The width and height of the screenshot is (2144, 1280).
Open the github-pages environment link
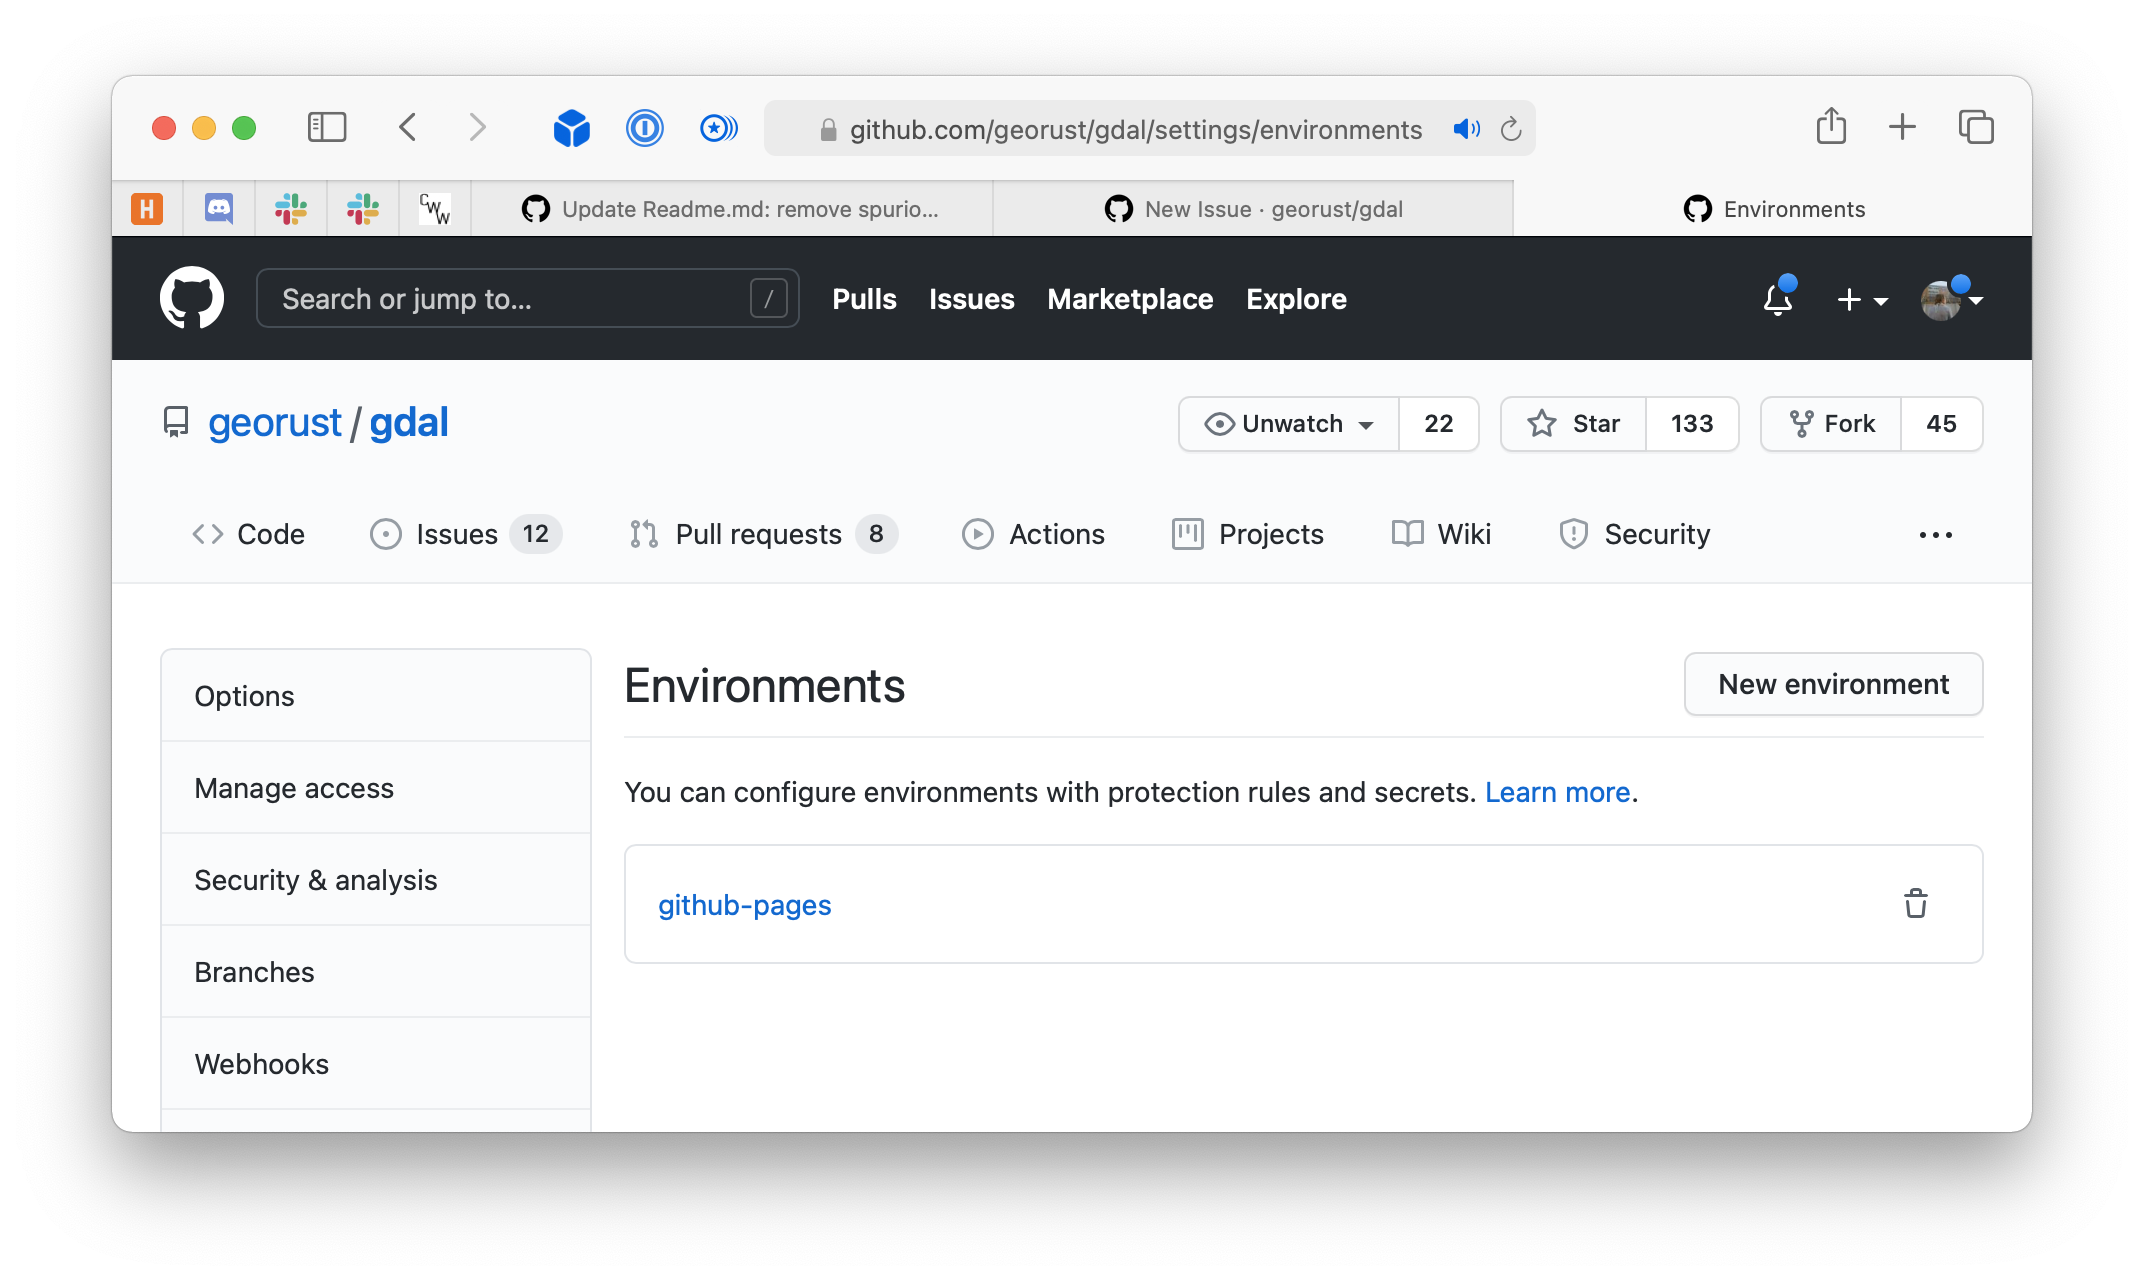(x=744, y=904)
